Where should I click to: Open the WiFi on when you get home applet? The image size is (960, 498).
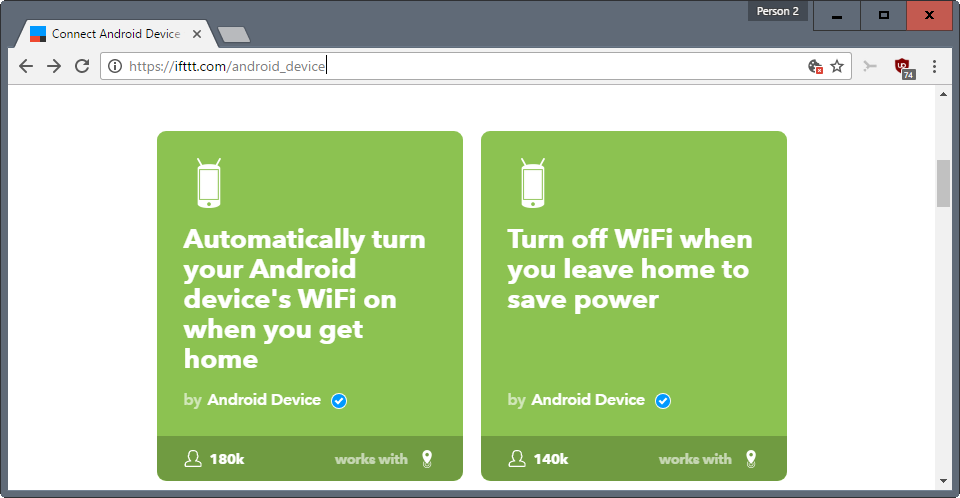point(310,306)
